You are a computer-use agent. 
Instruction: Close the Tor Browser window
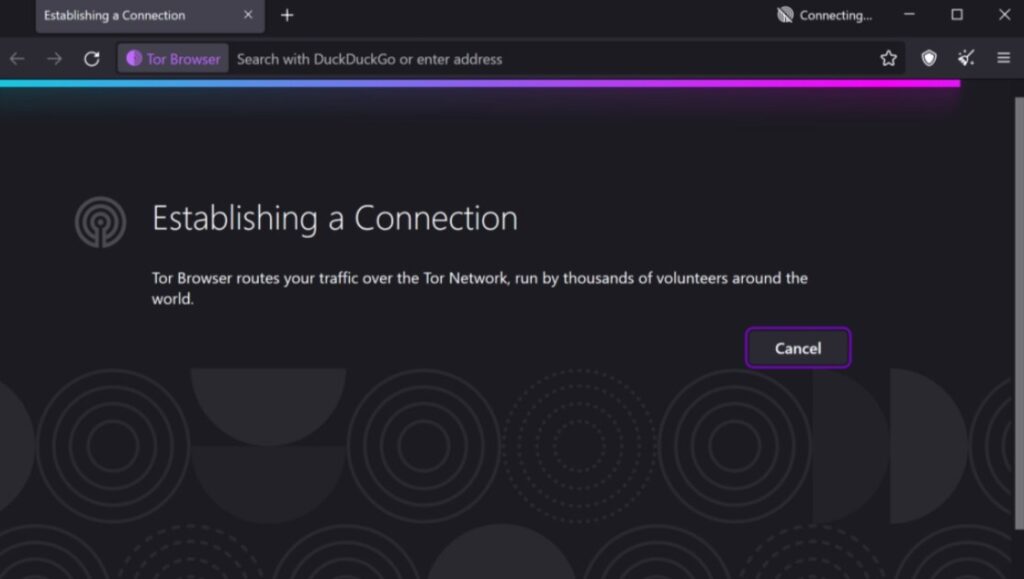point(1004,14)
